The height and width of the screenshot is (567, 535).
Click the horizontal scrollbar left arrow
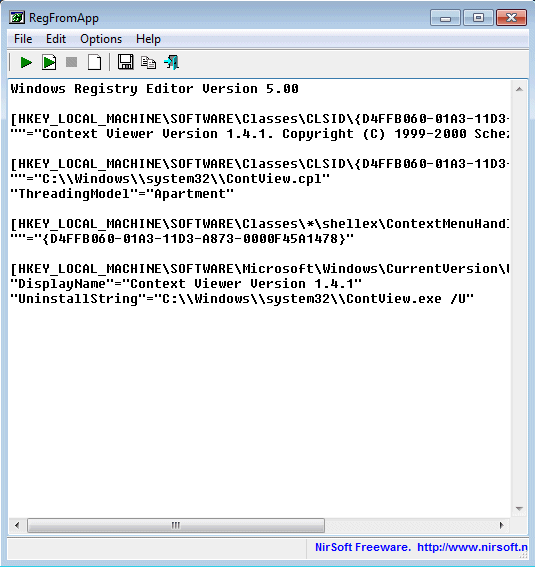[17, 525]
